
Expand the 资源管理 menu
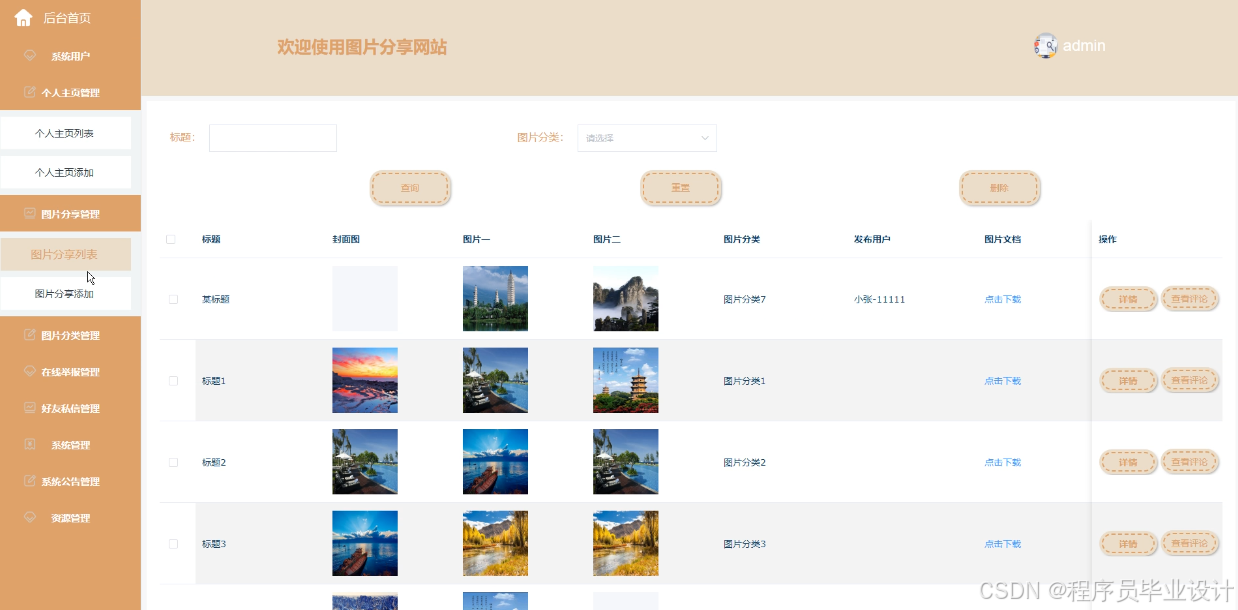[x=70, y=517]
